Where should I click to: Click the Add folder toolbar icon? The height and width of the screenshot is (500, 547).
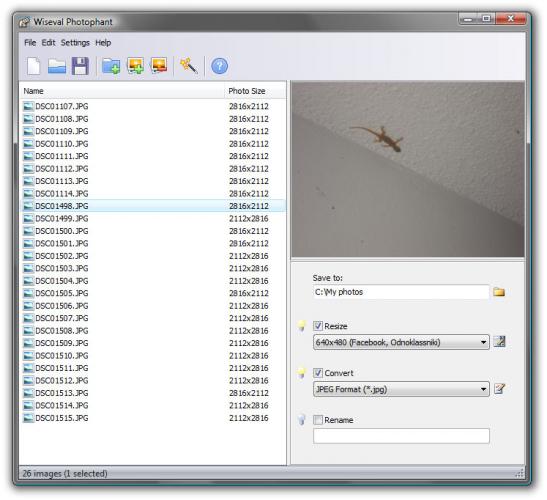coord(111,66)
